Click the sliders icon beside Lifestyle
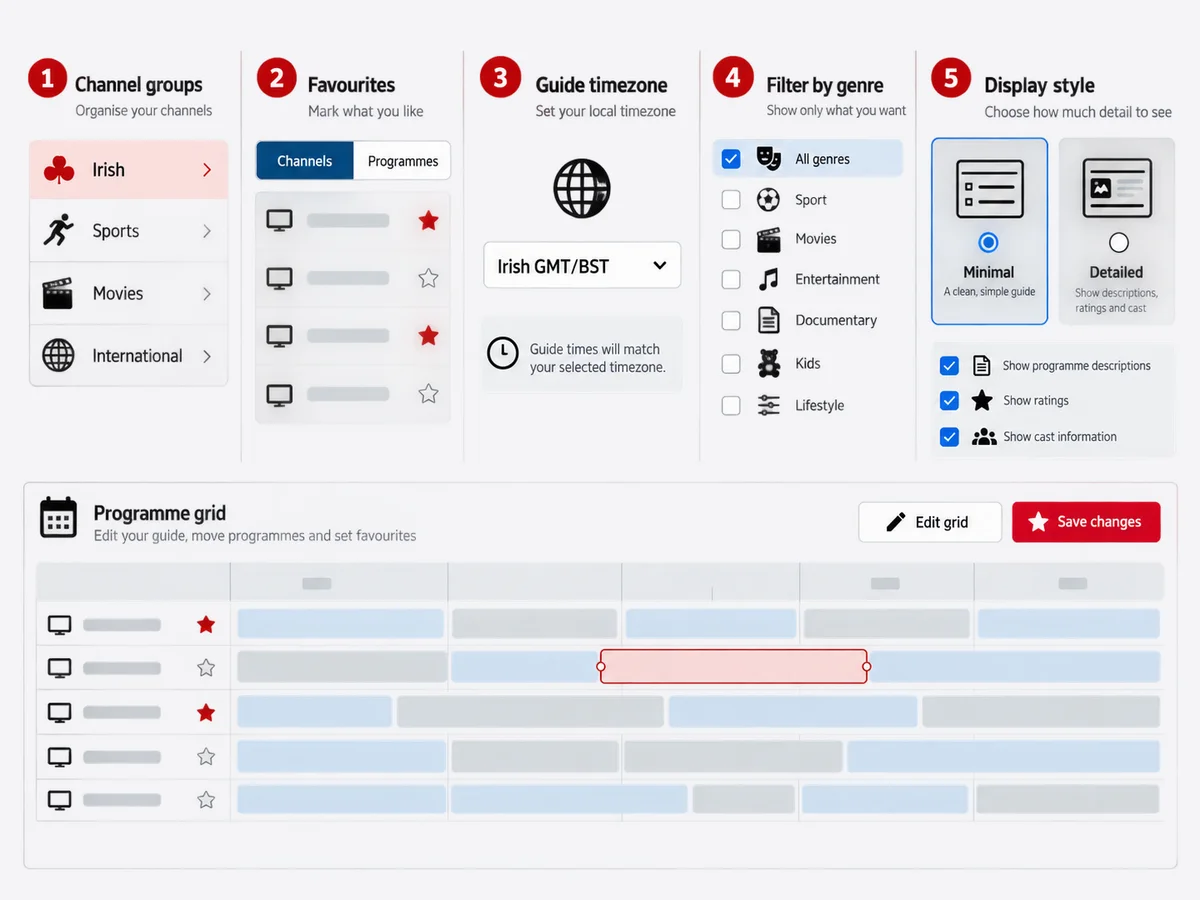 768,405
